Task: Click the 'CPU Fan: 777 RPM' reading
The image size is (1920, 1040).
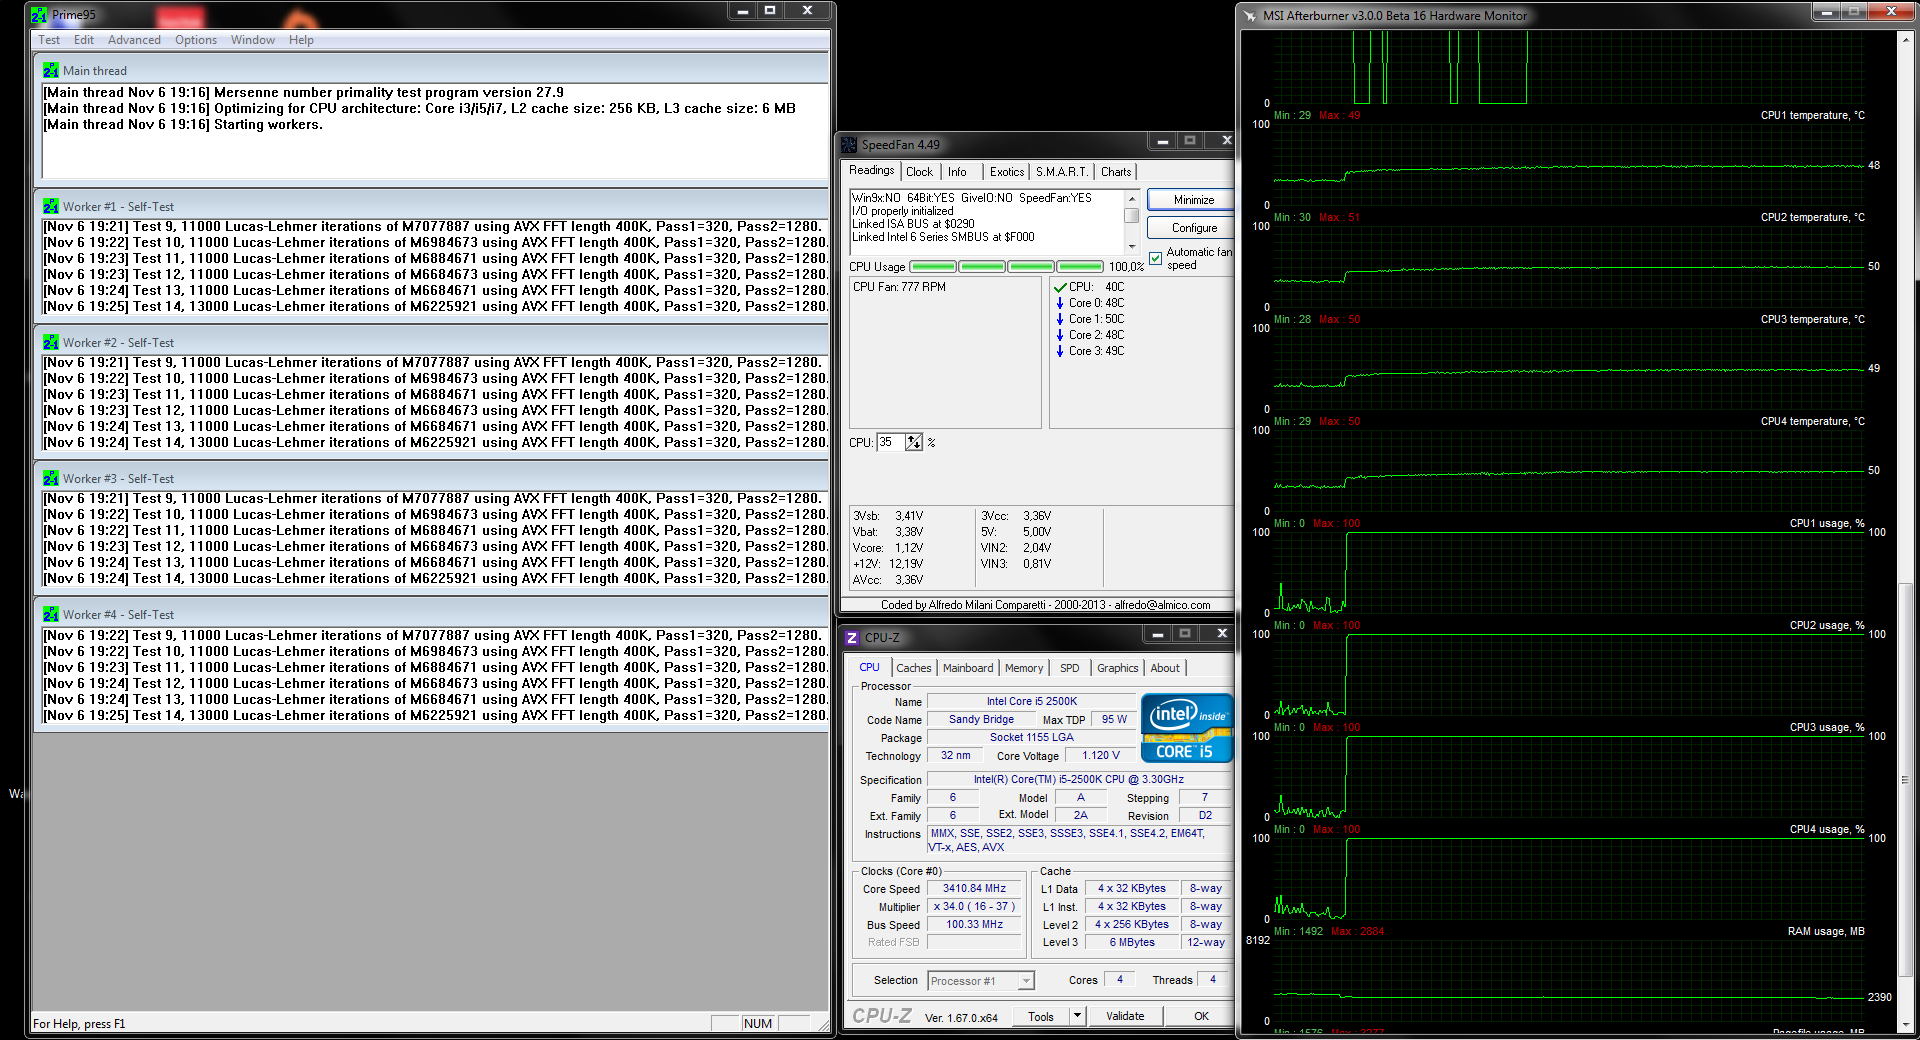Action: pyautogui.click(x=899, y=287)
